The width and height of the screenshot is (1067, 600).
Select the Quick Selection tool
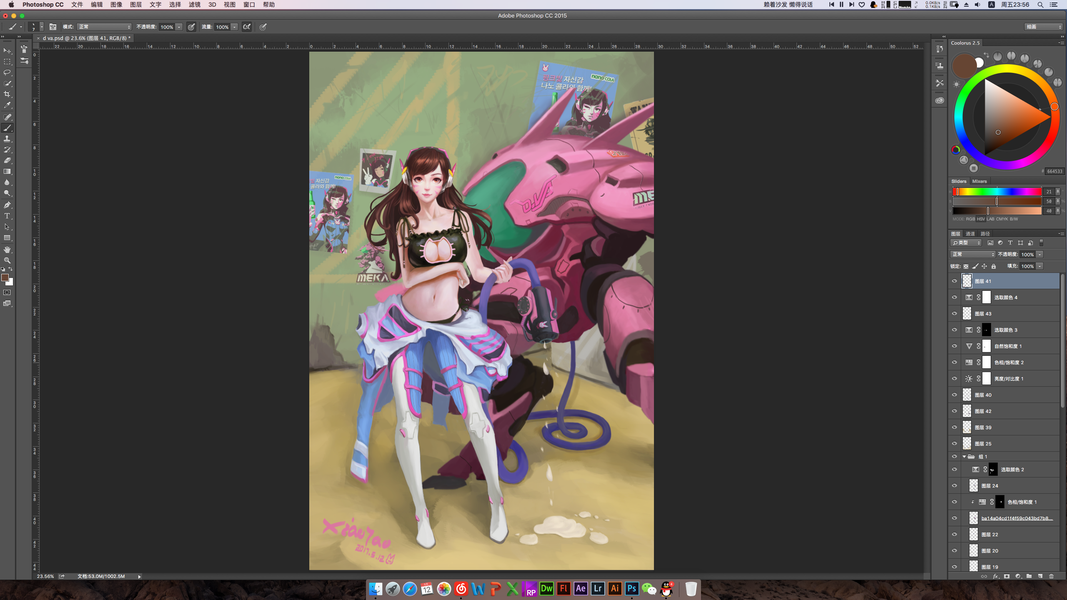pyautogui.click(x=7, y=83)
